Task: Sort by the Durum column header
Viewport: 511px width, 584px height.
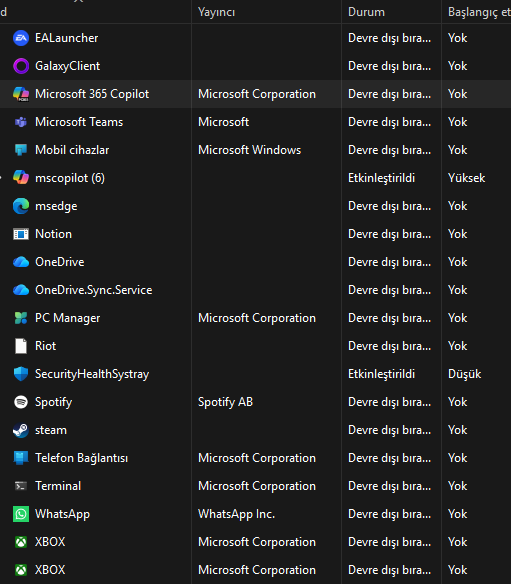Action: coord(366,12)
